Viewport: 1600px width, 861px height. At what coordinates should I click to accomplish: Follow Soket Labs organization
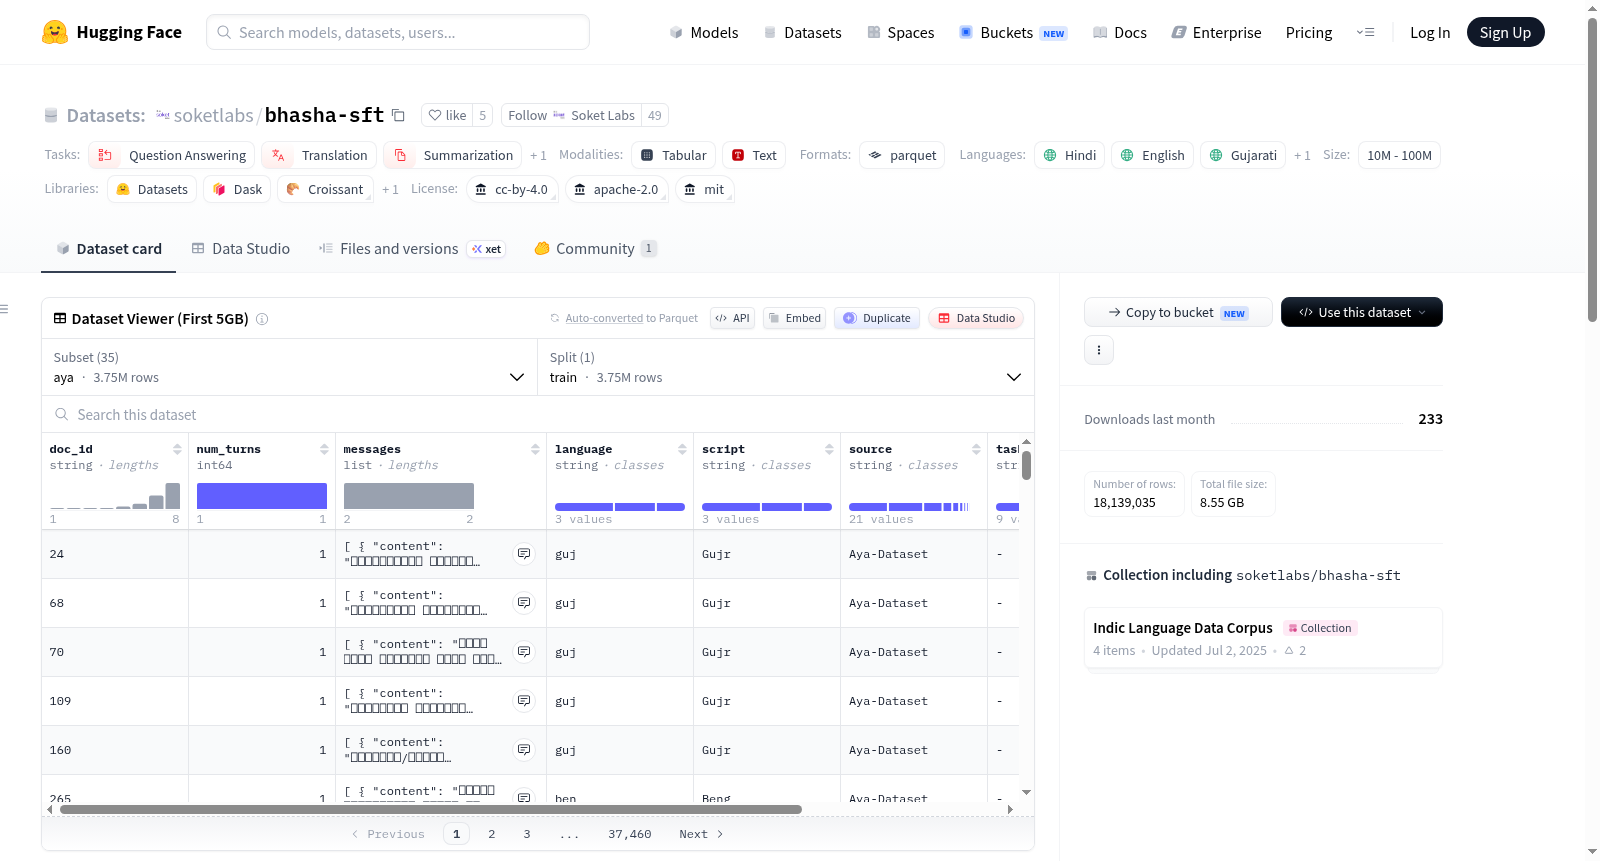click(571, 115)
